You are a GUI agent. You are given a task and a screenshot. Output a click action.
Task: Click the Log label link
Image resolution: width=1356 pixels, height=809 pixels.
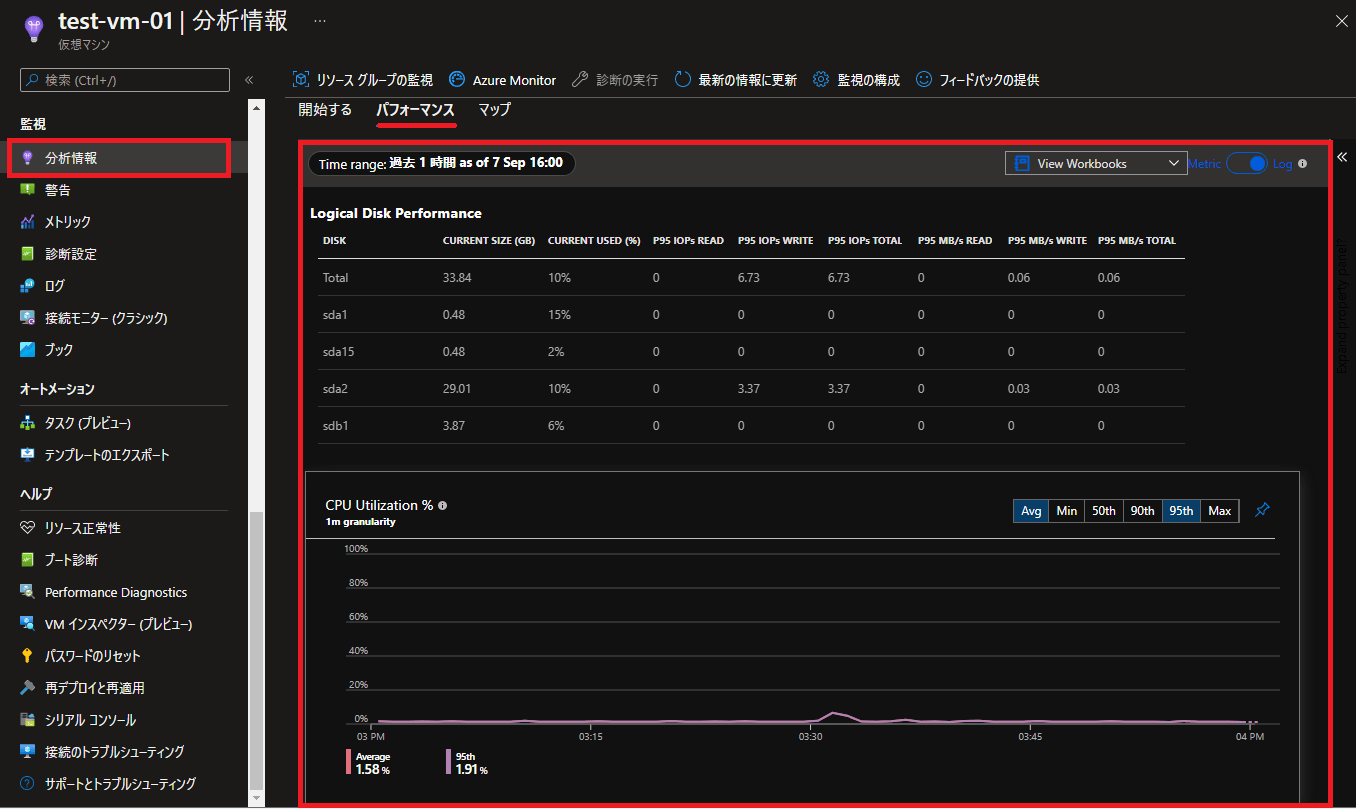(x=1283, y=164)
